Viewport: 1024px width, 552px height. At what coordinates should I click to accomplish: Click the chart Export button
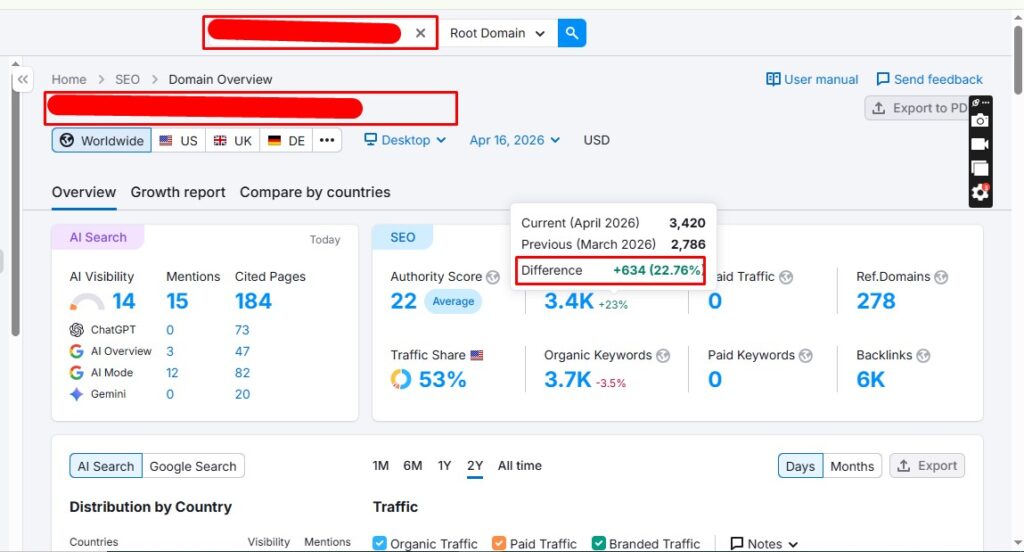coord(927,466)
